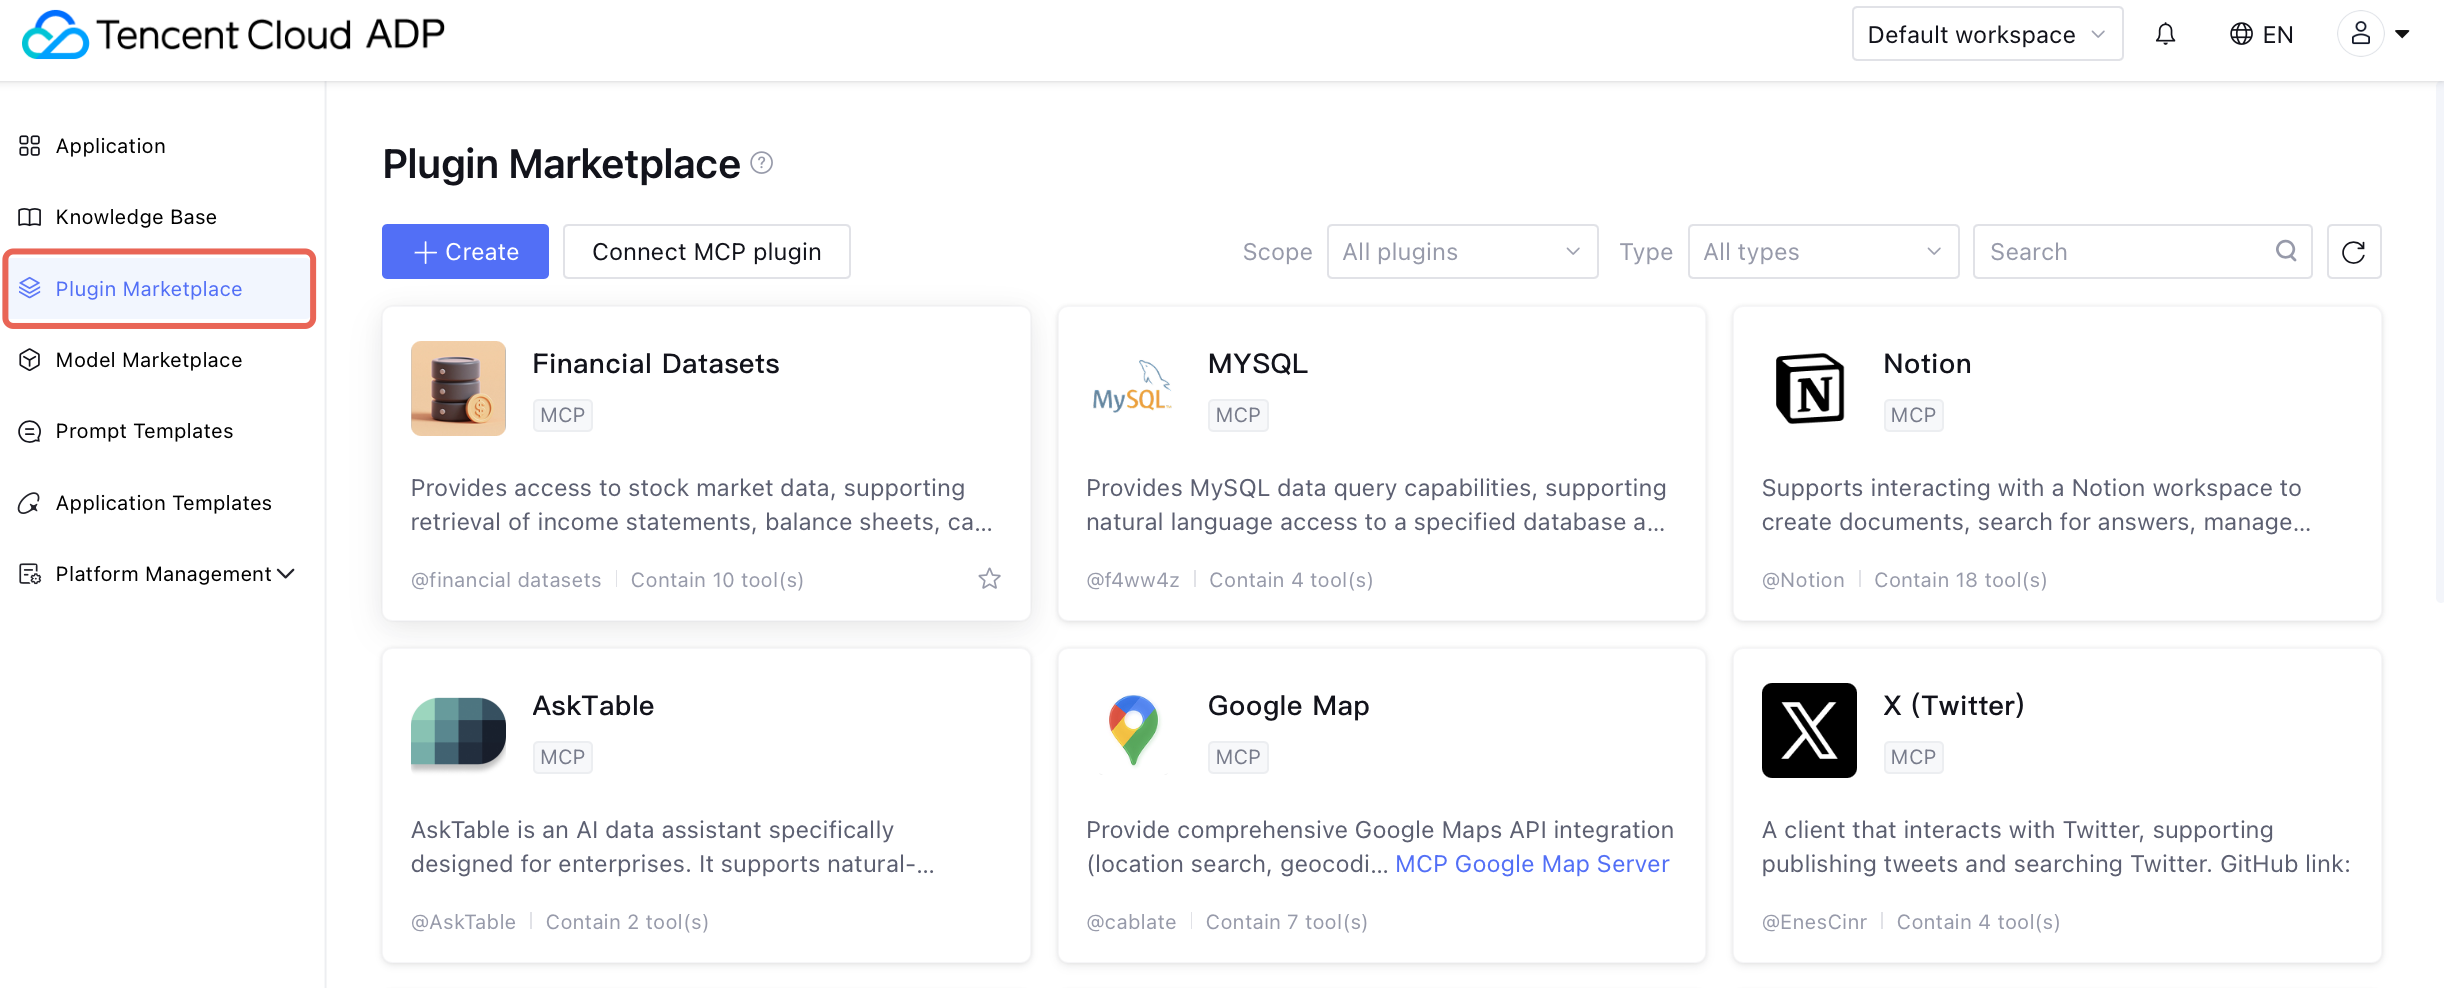2444x988 pixels.
Task: Open the Type All types dropdown
Action: pyautogui.click(x=1822, y=252)
